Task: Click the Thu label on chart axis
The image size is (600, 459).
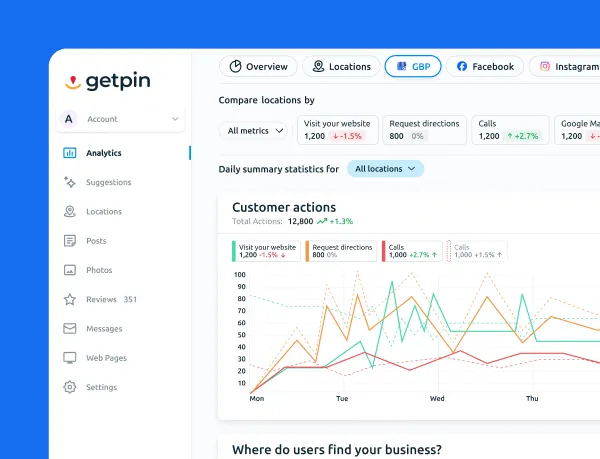Action: pos(532,399)
